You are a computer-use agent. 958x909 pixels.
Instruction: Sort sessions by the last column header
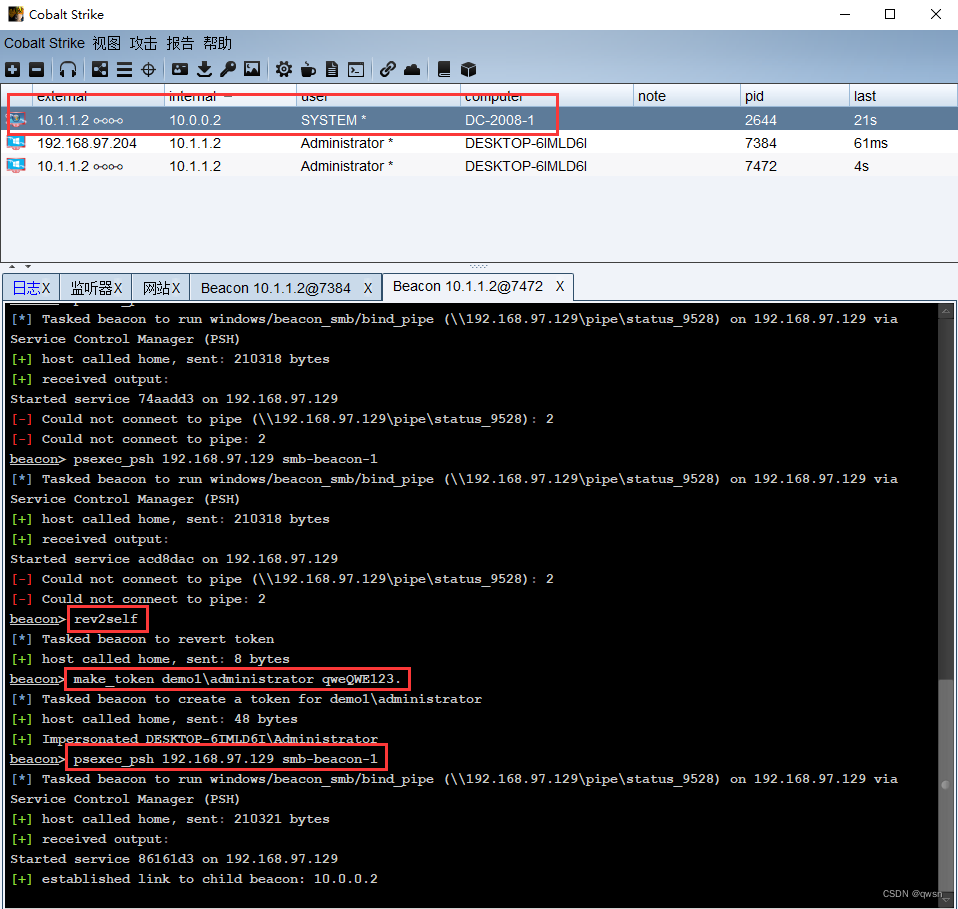pyautogui.click(x=903, y=96)
